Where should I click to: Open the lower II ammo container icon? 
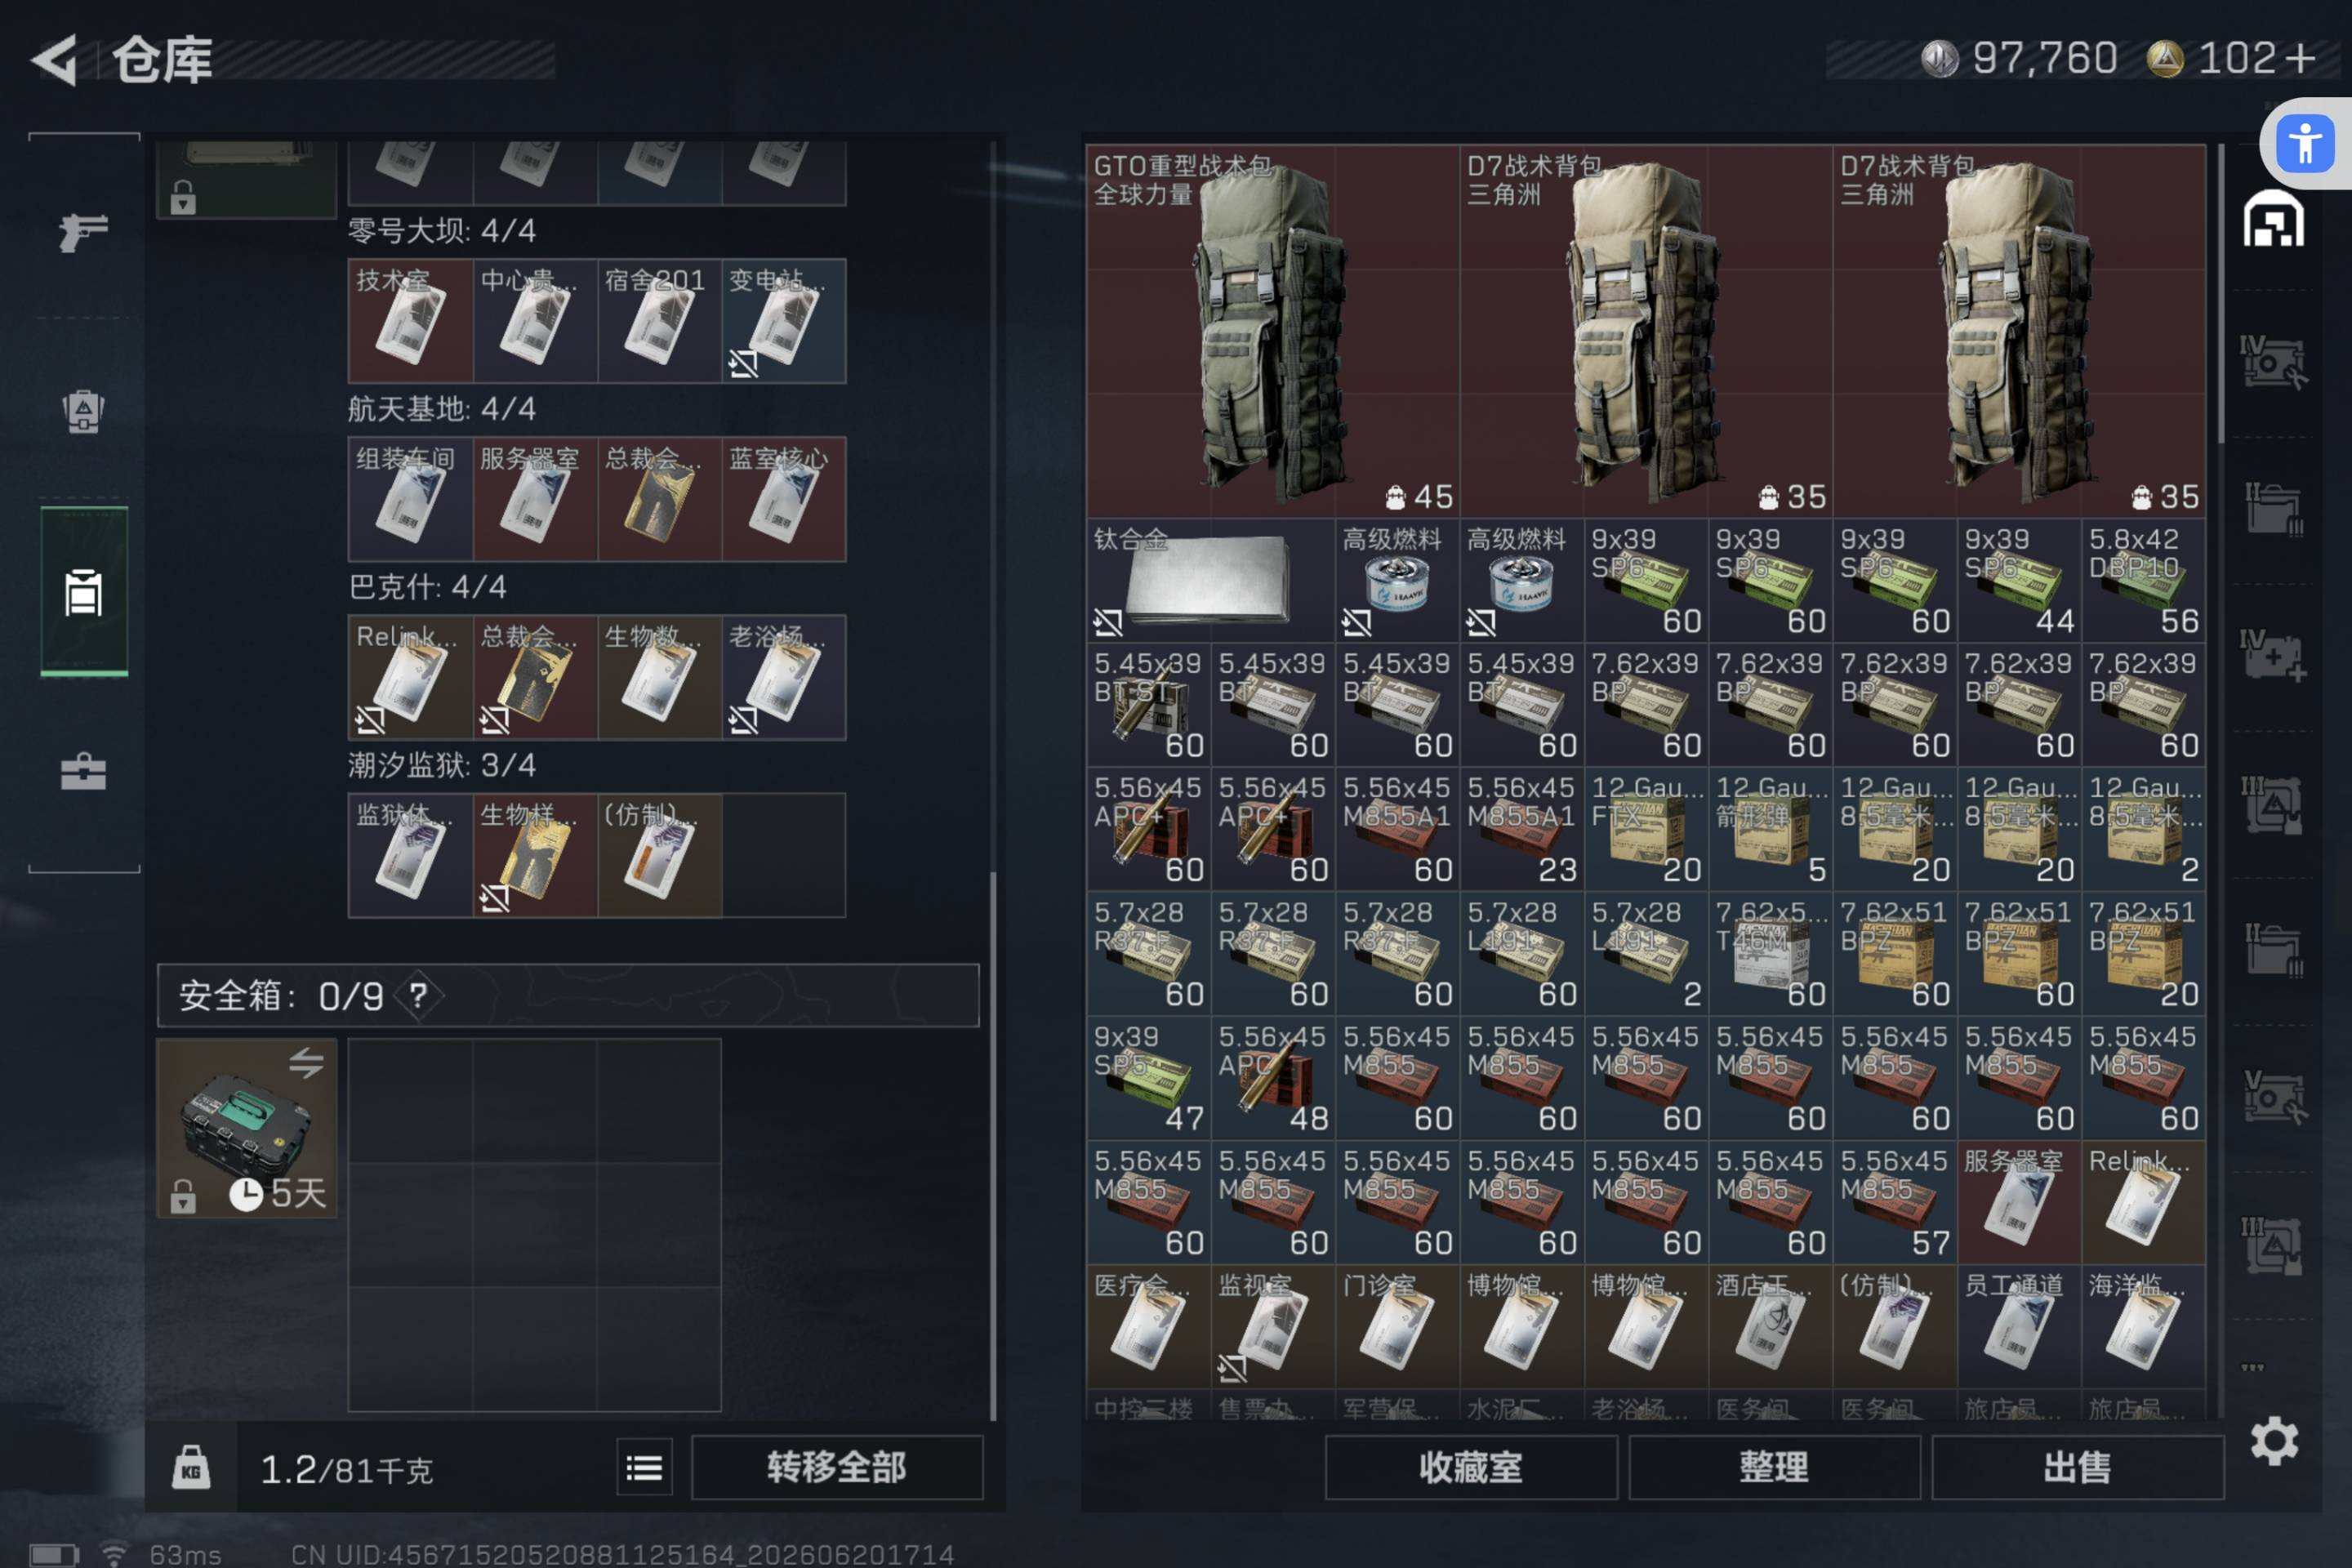(x=2272, y=951)
